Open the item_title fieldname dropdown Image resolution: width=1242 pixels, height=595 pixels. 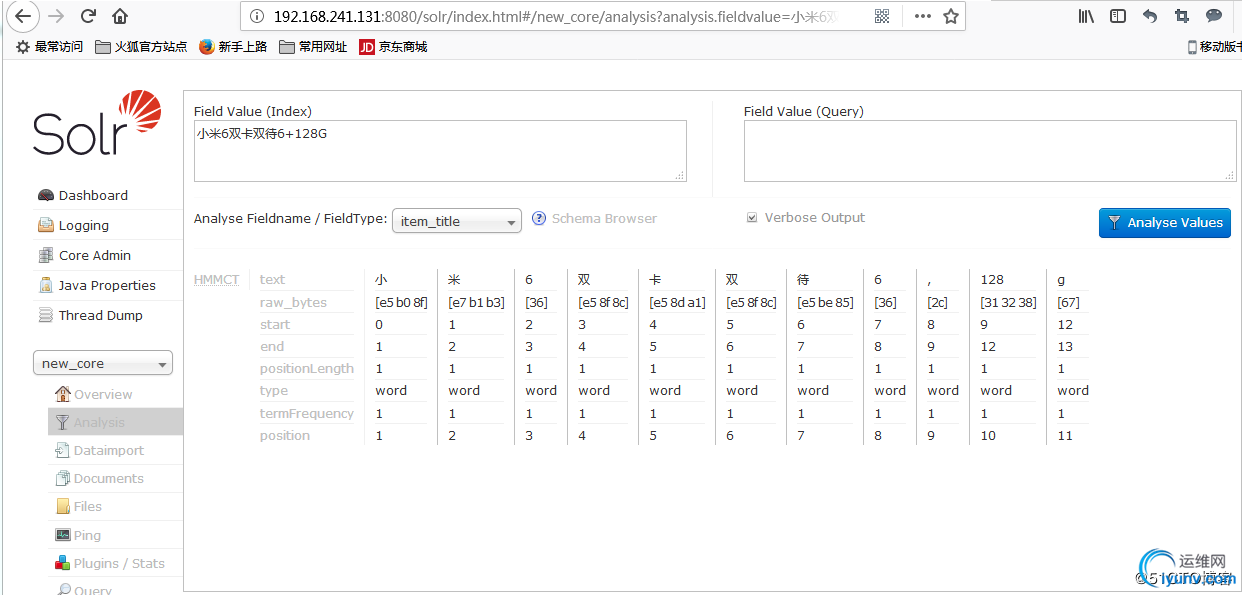(457, 221)
